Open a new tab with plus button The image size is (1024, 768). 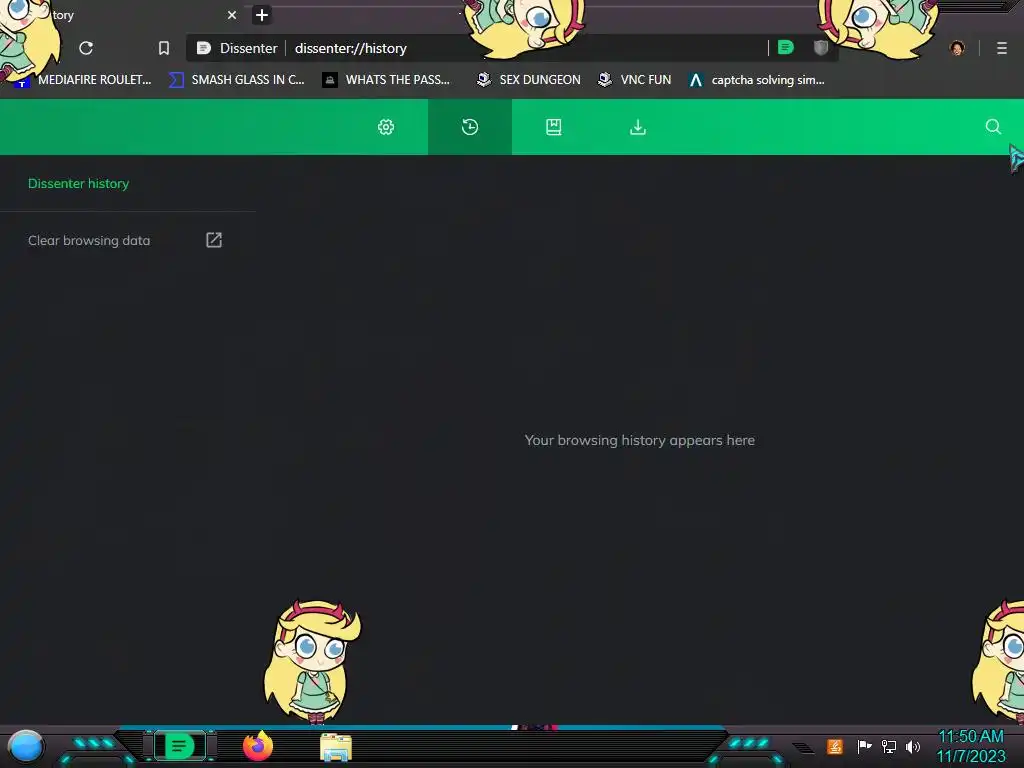262,15
